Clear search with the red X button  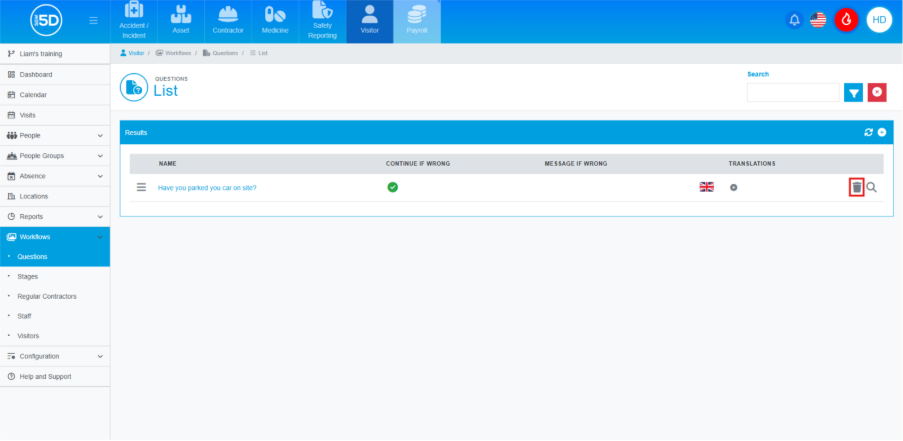[x=877, y=92]
